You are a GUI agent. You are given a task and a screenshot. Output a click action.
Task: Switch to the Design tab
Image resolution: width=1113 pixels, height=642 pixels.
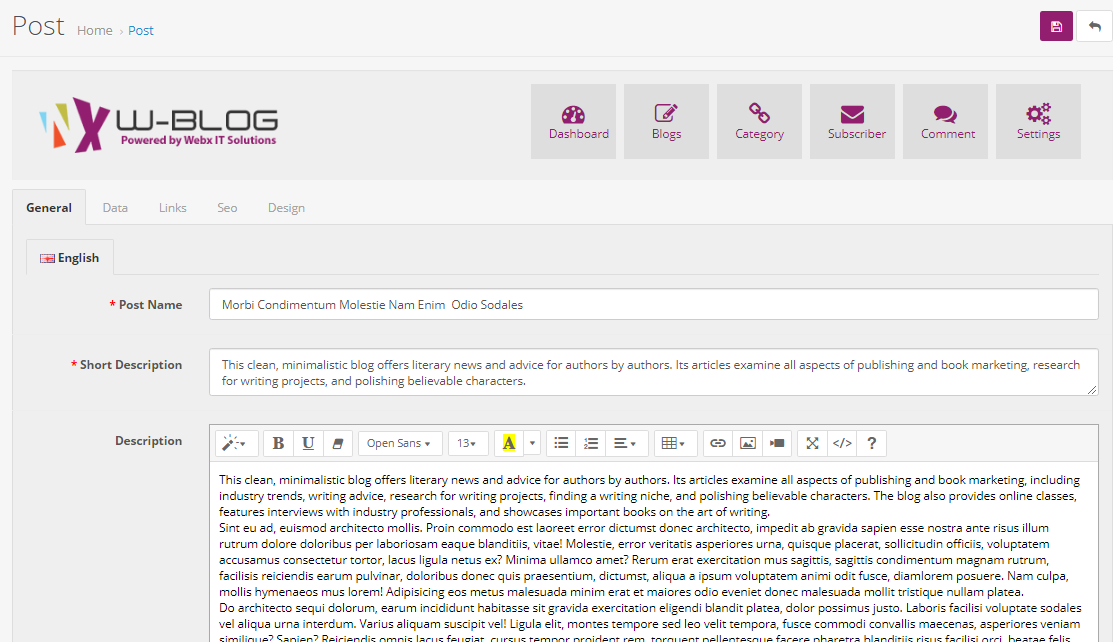[x=286, y=207]
